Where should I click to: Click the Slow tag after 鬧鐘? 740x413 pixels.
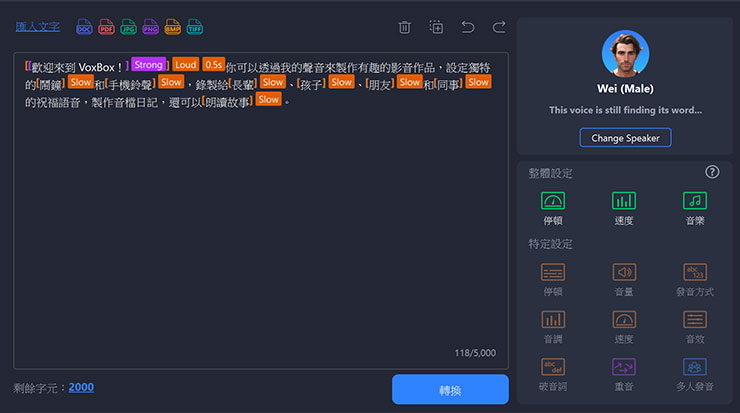pos(81,82)
